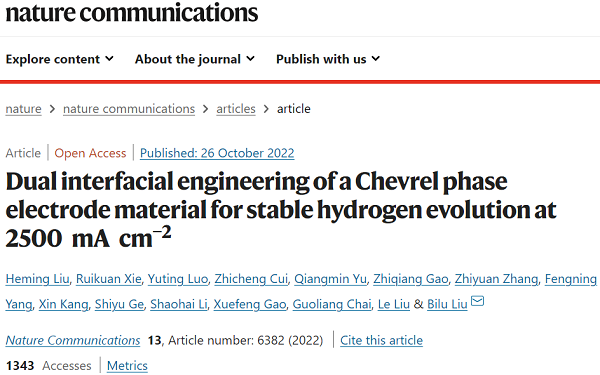Navigate to the articles breadcrumb

point(236,109)
